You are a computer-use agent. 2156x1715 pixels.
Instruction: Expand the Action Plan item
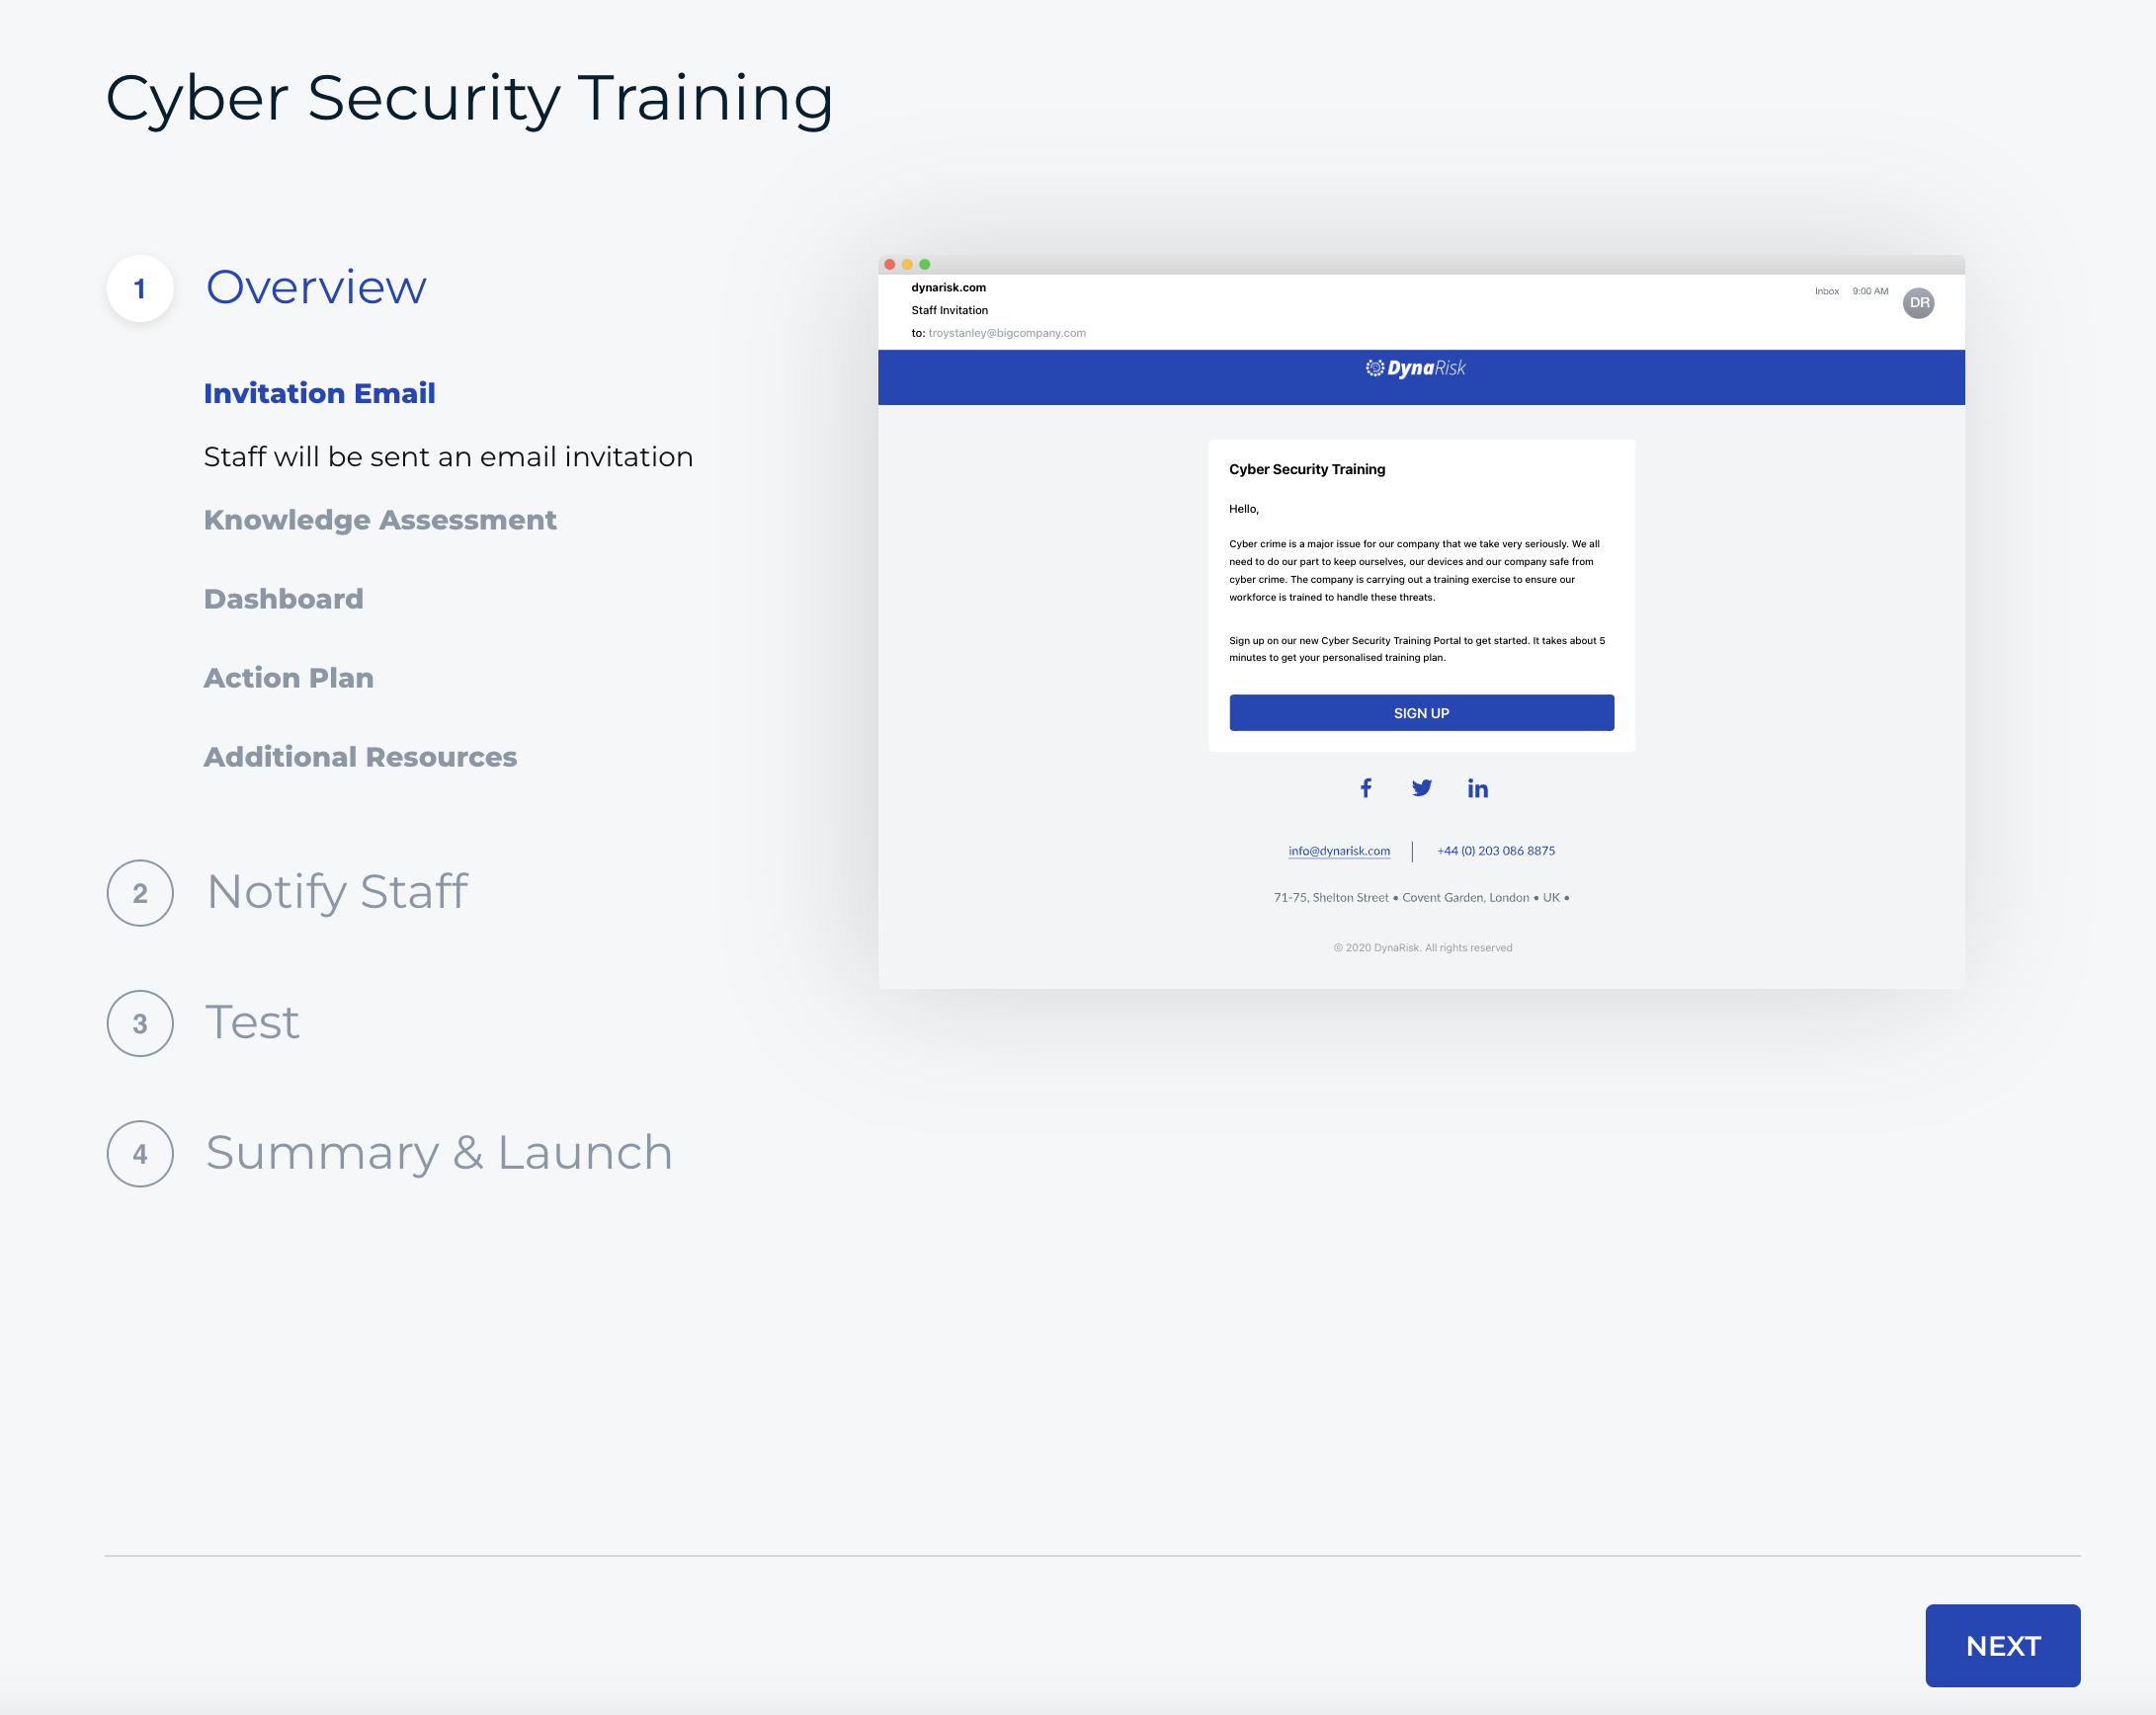288,678
